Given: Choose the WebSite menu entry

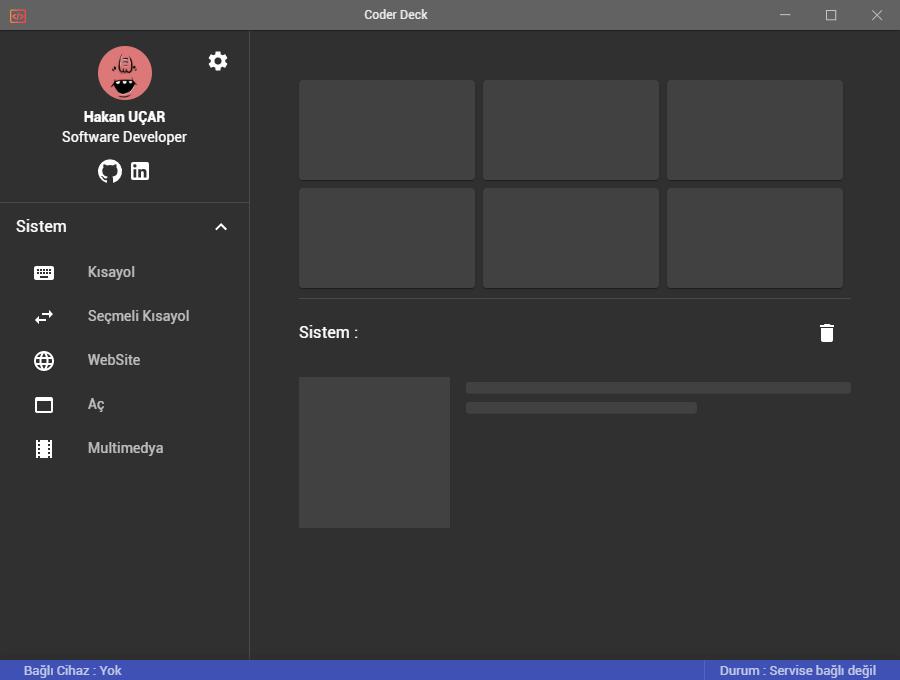Looking at the screenshot, I should [125, 360].
